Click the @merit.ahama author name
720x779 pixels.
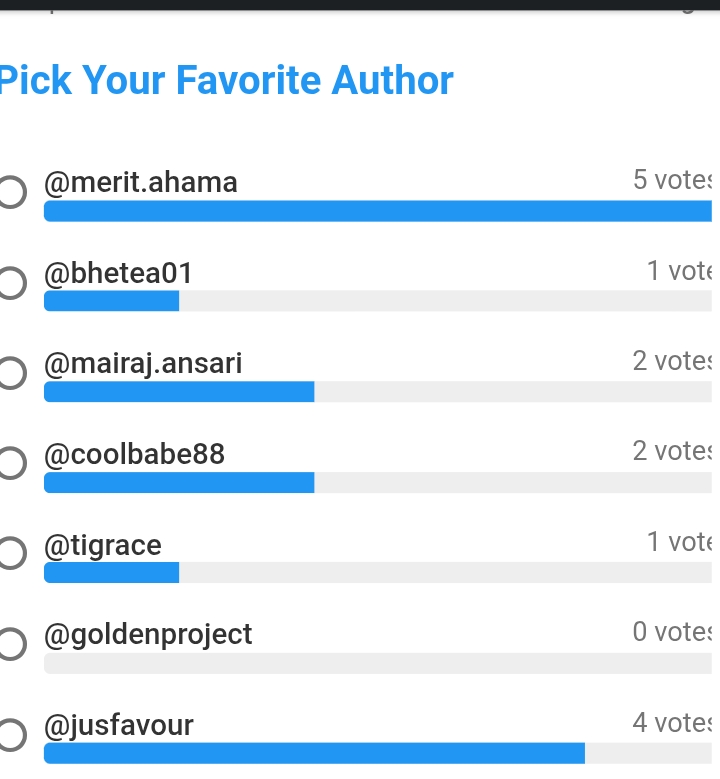[x=141, y=183]
